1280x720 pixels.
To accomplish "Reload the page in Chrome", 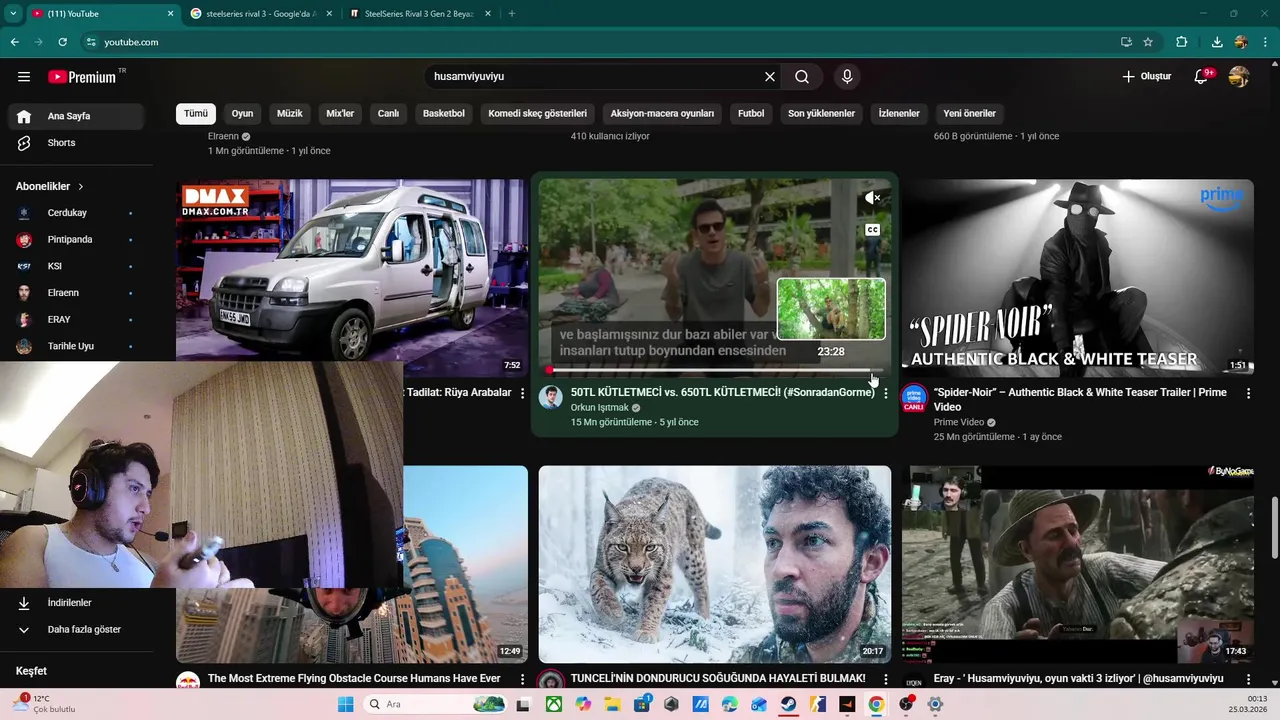I will [62, 42].
